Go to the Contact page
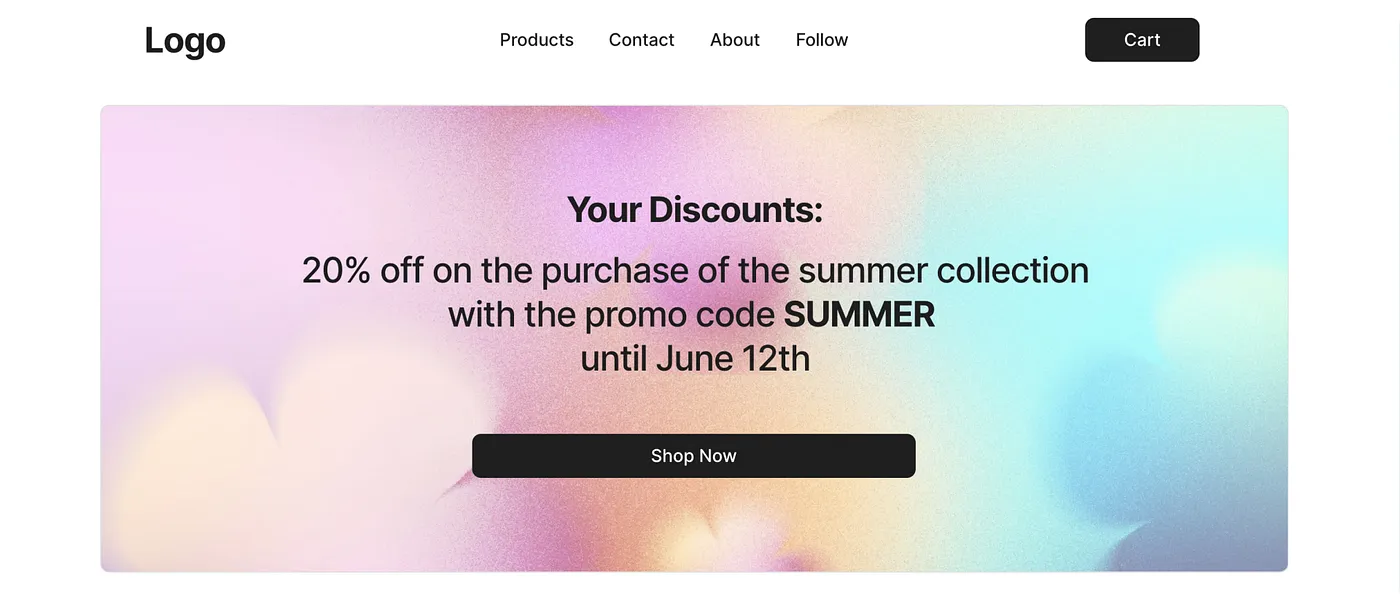 642,40
